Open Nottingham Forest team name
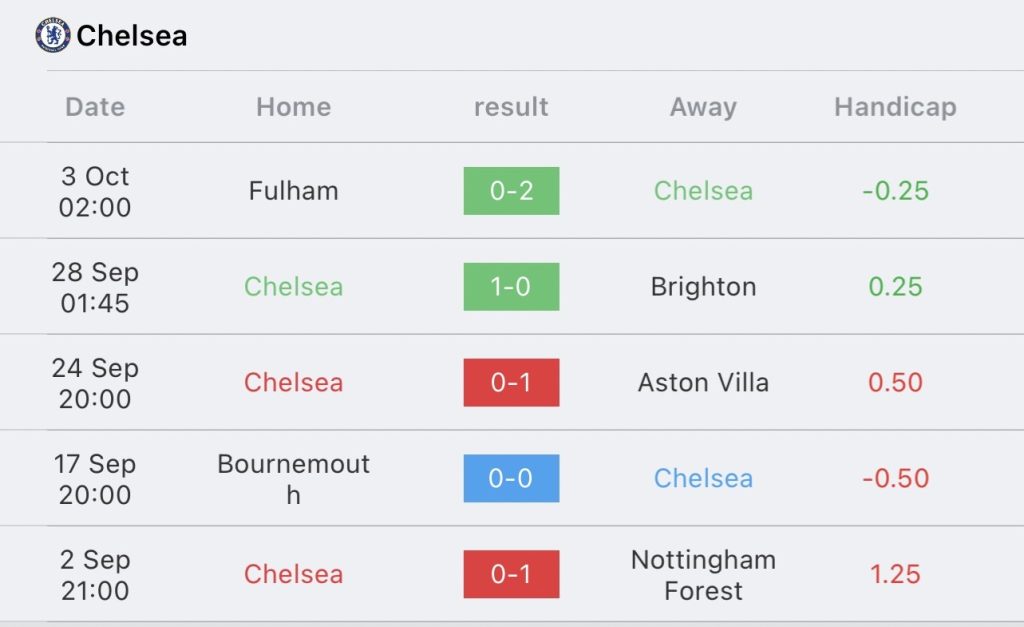Screen dimensions: 1024x627 pos(703,575)
